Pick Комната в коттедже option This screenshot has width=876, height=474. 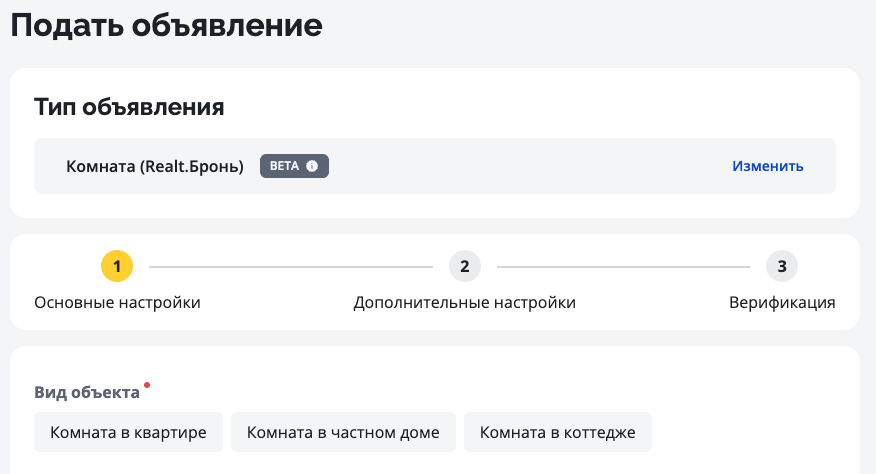[x=557, y=433]
